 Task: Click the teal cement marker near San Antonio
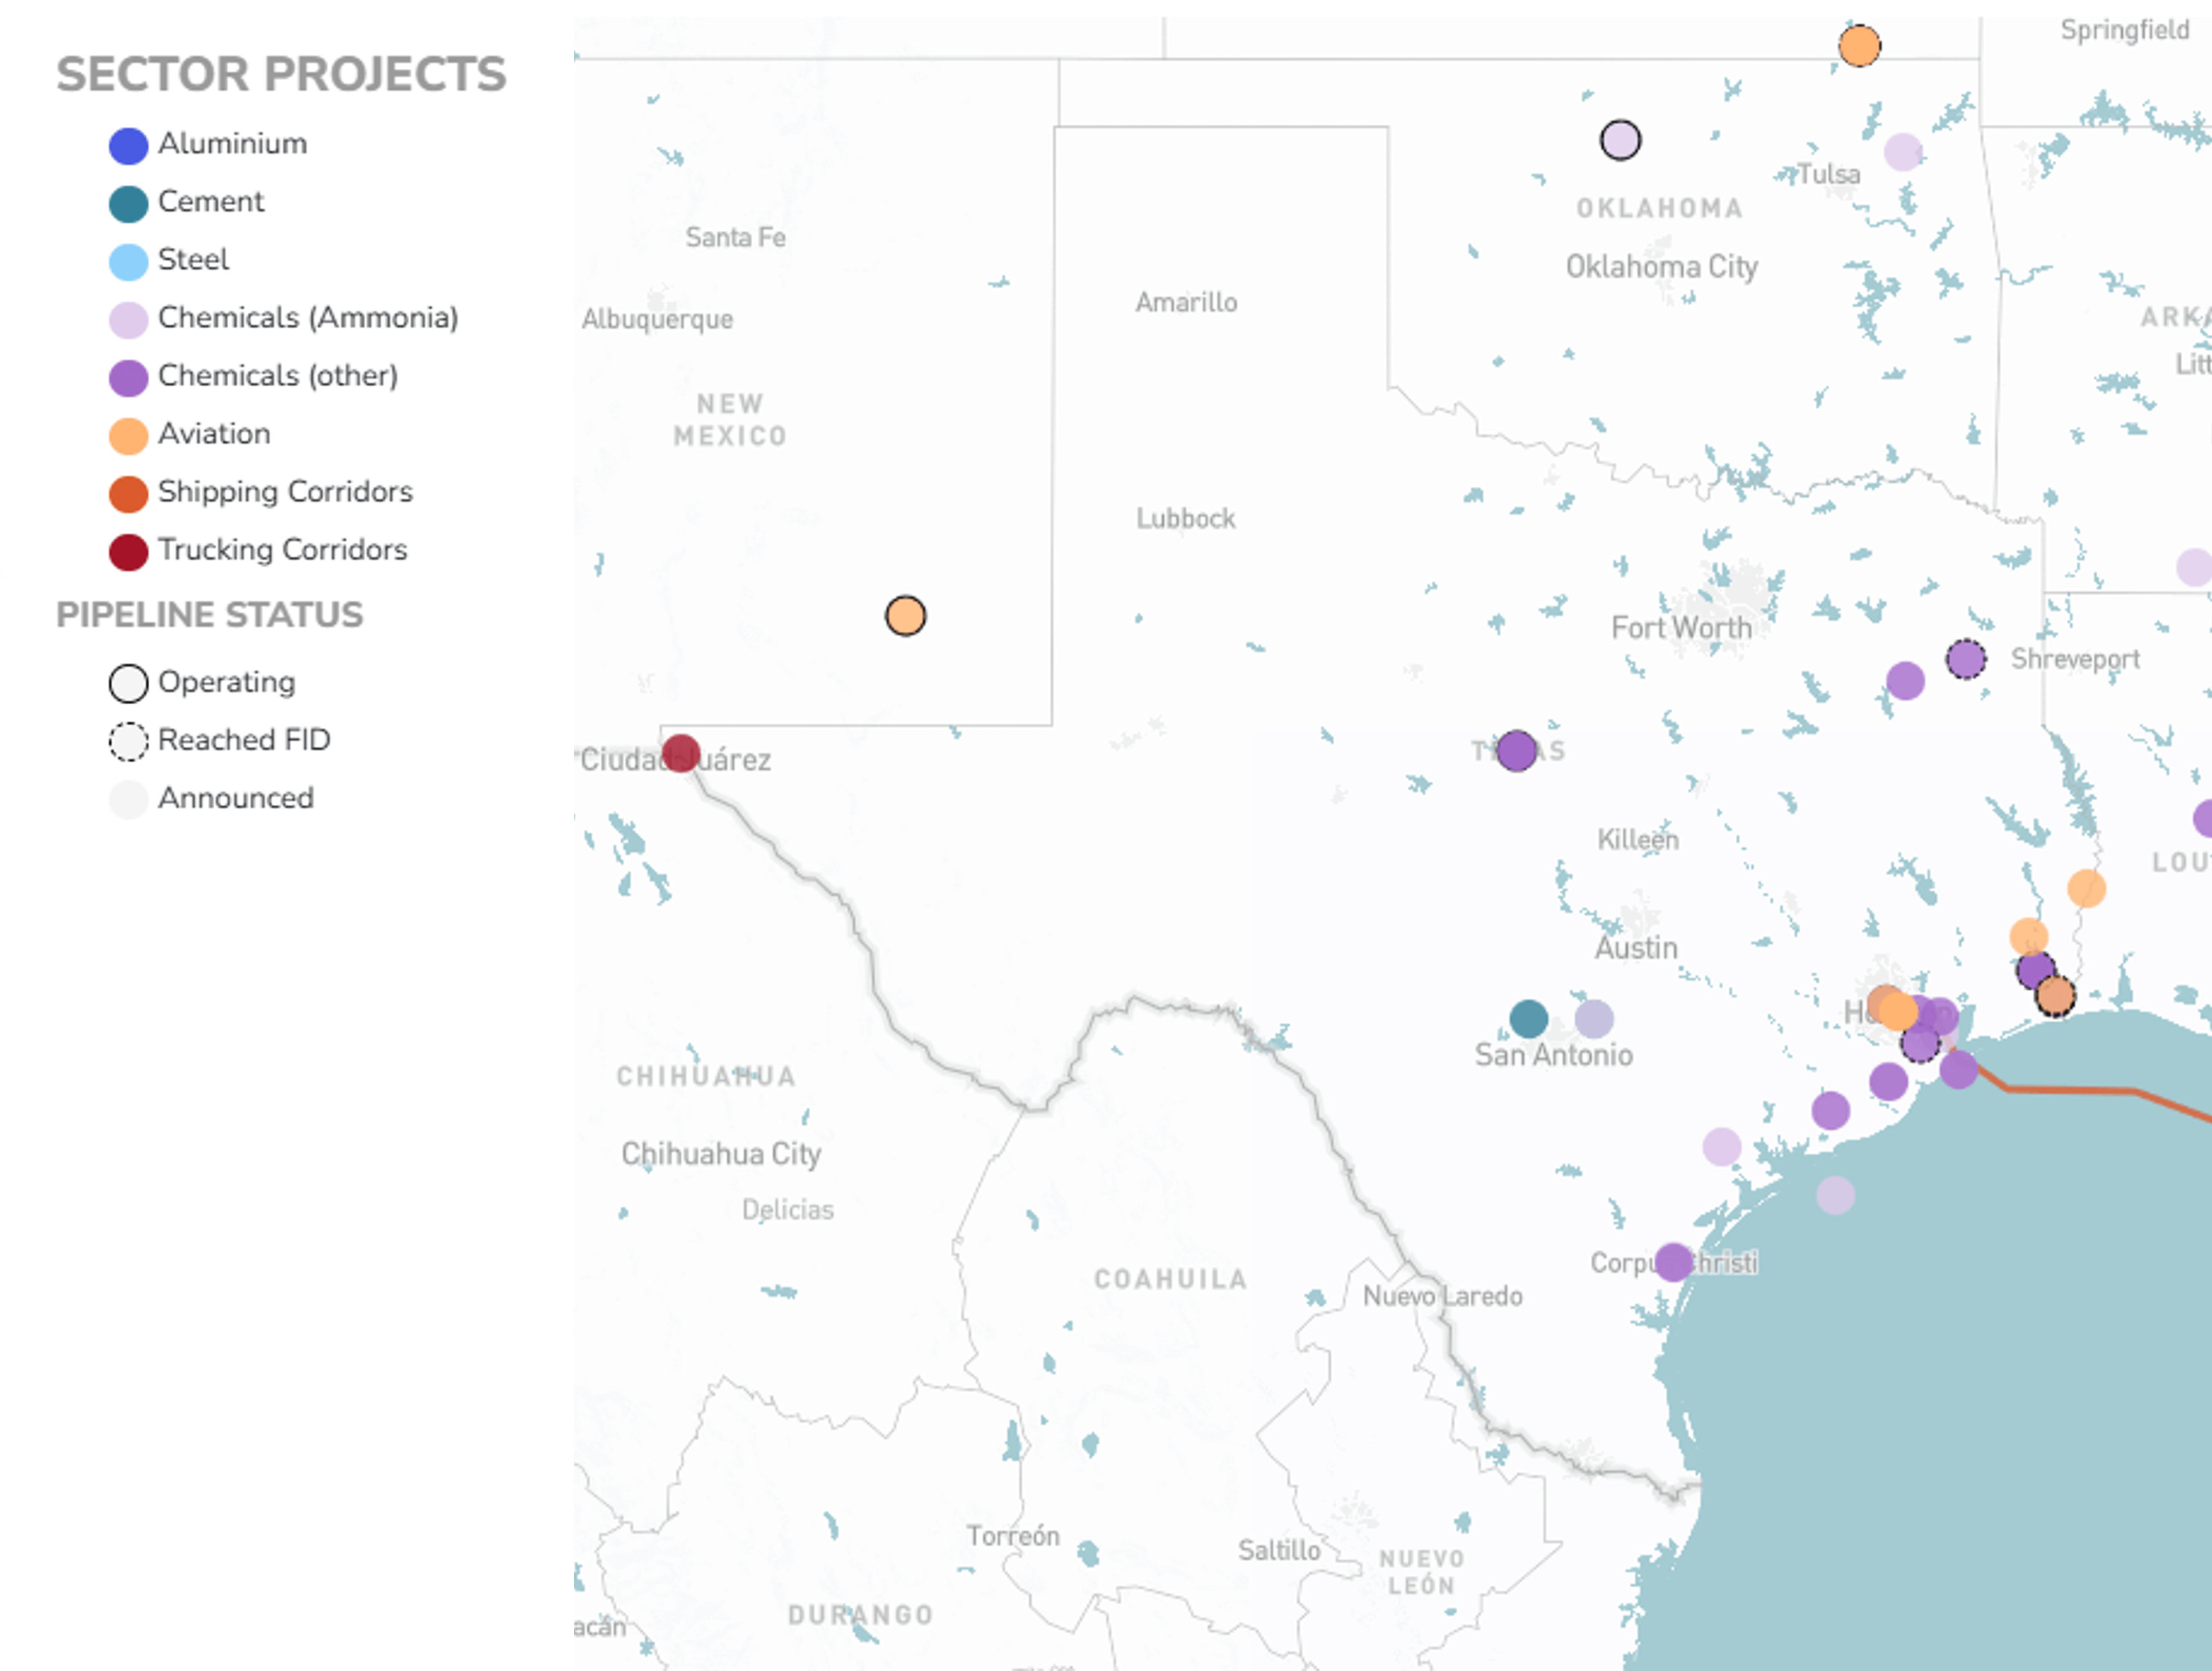[x=1528, y=1019]
